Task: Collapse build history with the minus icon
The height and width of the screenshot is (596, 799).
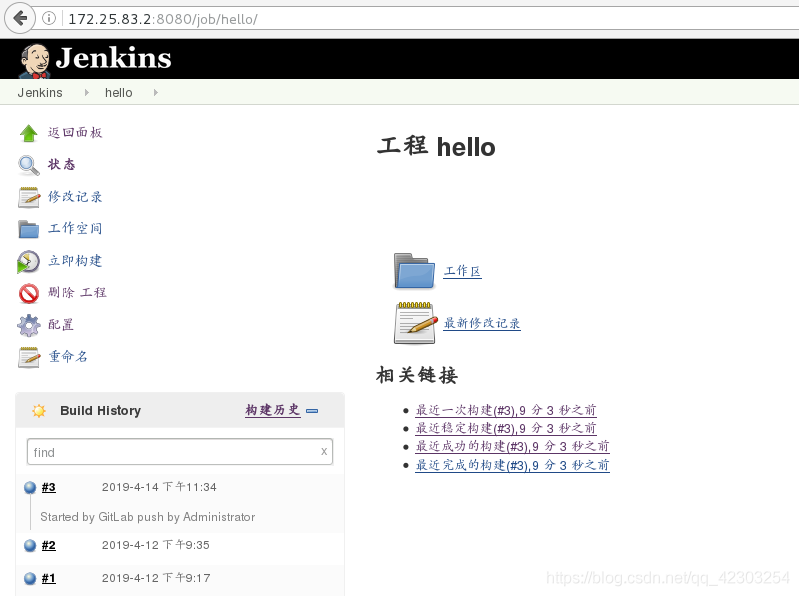Action: 312,411
